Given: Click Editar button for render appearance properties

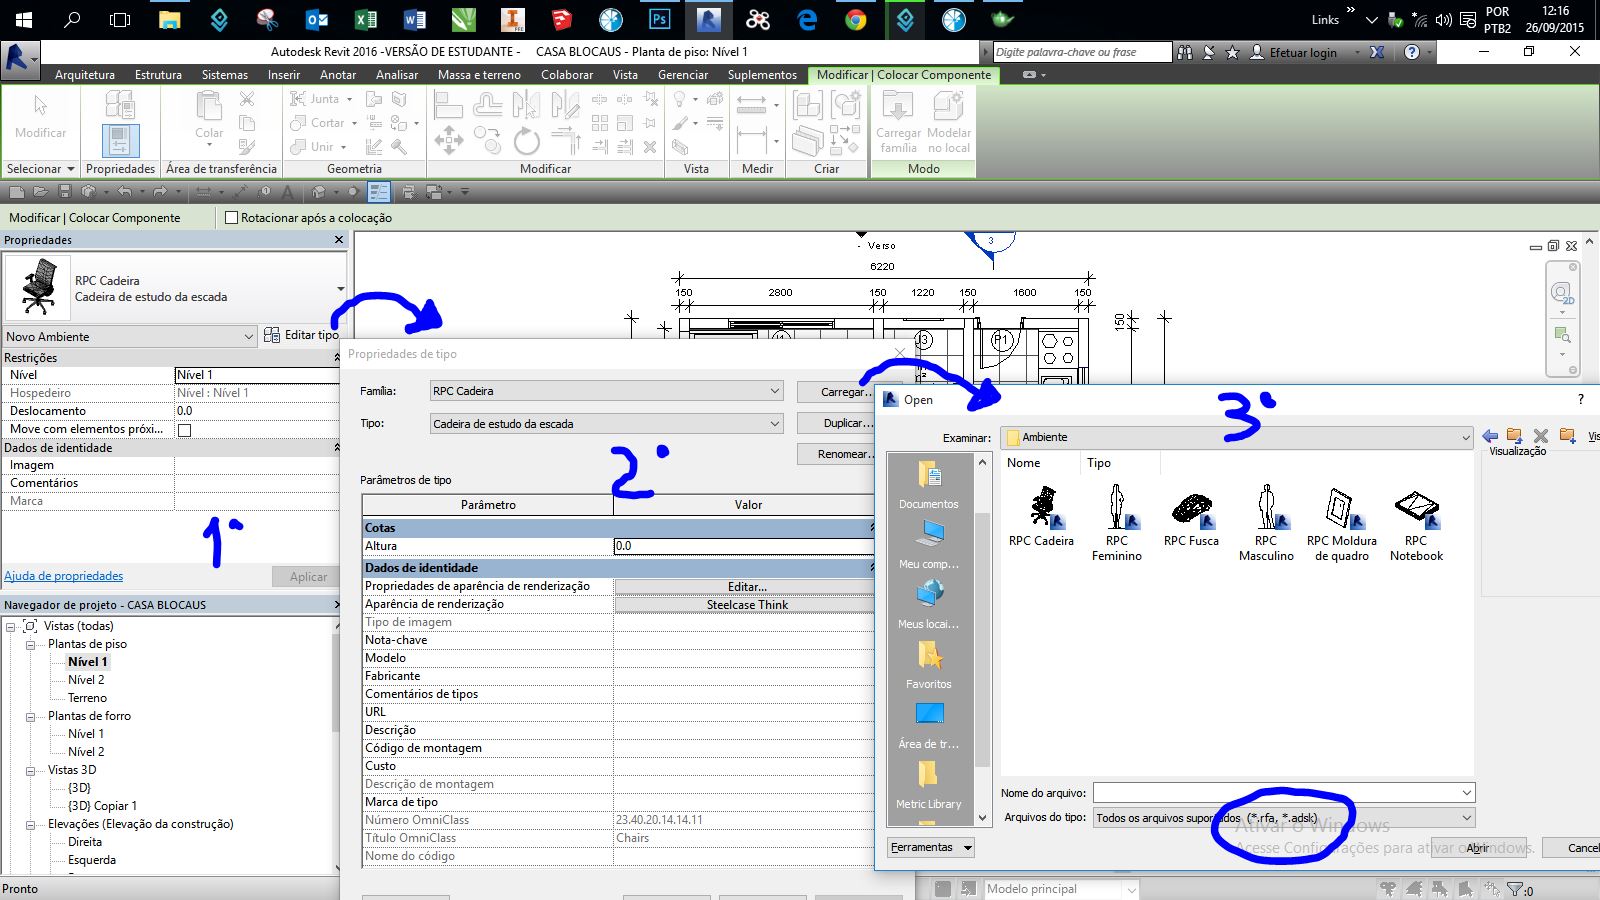Looking at the screenshot, I should pos(746,586).
